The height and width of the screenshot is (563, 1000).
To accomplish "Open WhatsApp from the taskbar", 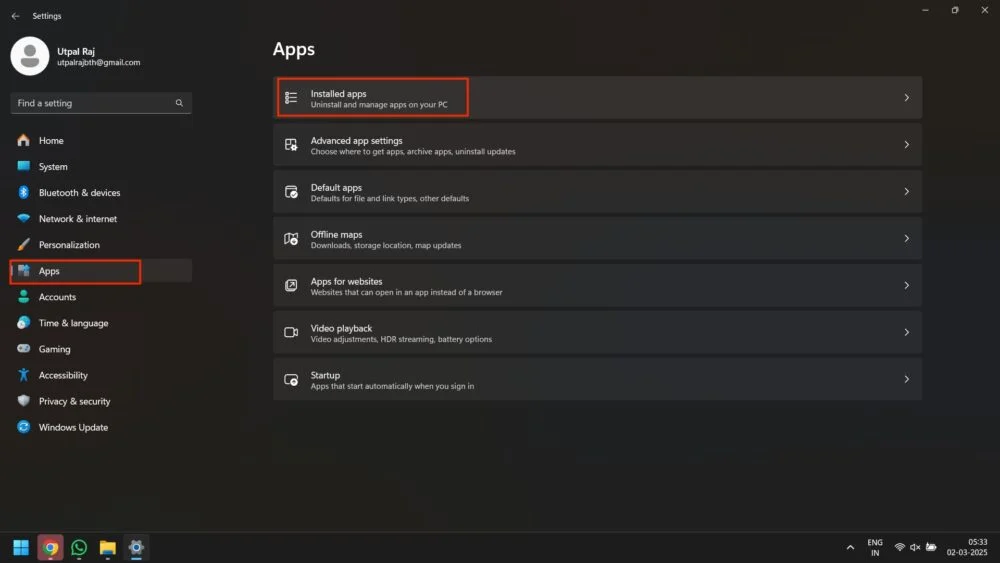I will pos(79,547).
